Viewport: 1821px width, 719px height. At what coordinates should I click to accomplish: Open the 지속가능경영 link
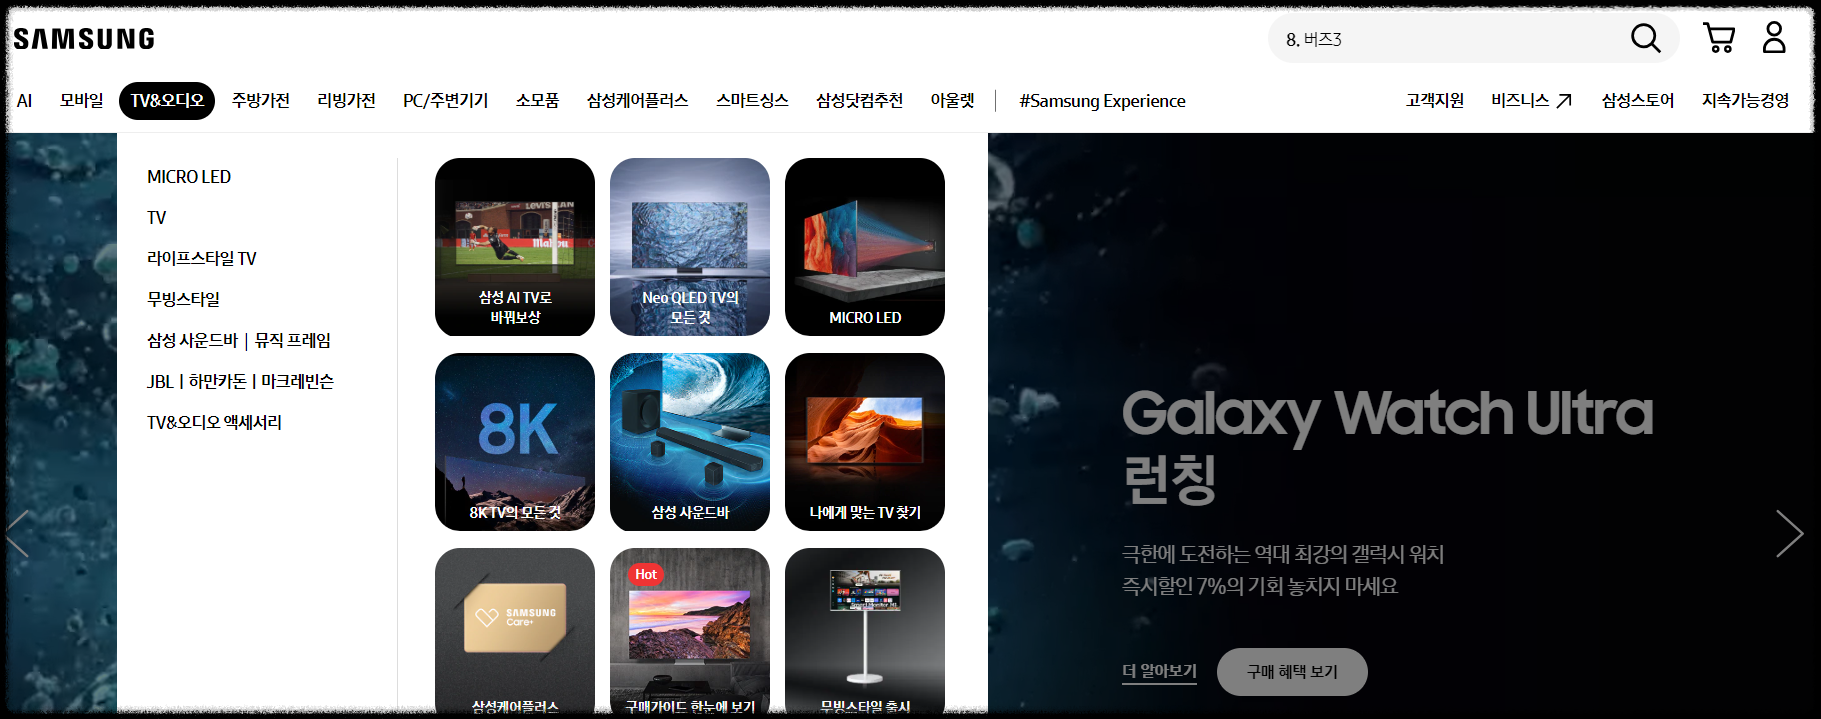click(1745, 100)
